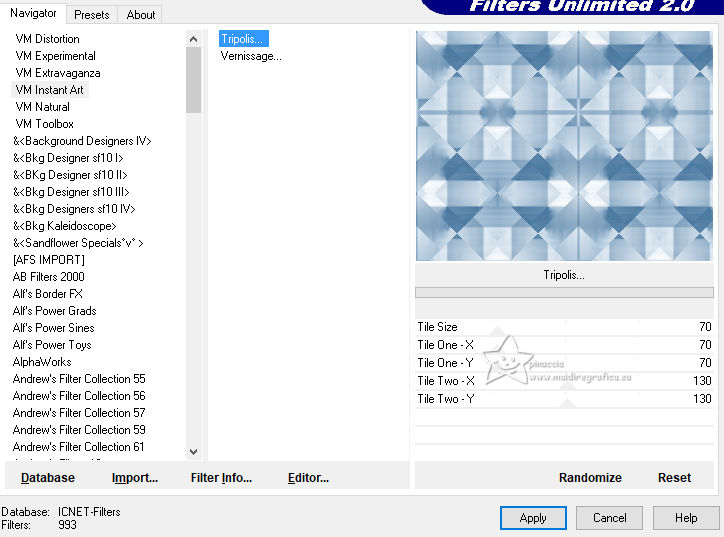Pick &<Bkg Designer sf10 III> category
724x537 pixels.
(x=71, y=192)
